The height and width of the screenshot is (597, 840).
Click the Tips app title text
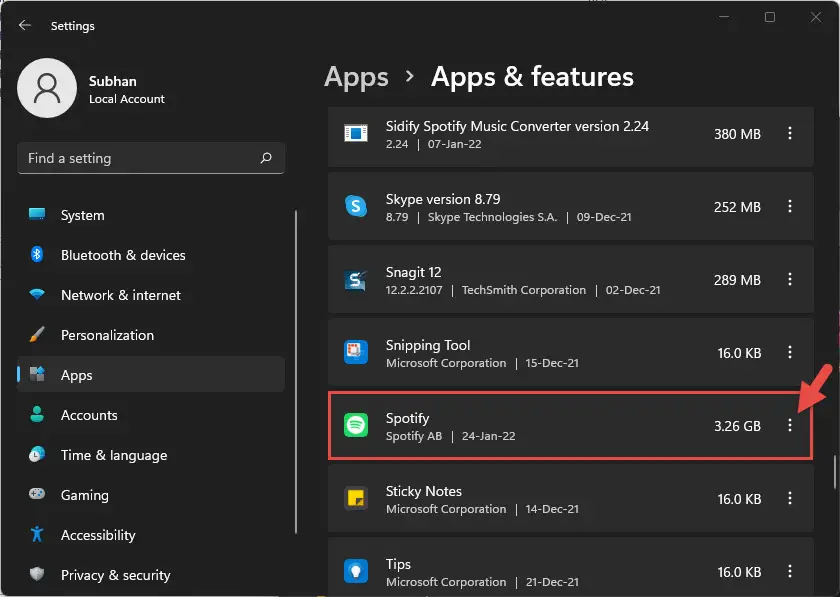click(x=398, y=564)
